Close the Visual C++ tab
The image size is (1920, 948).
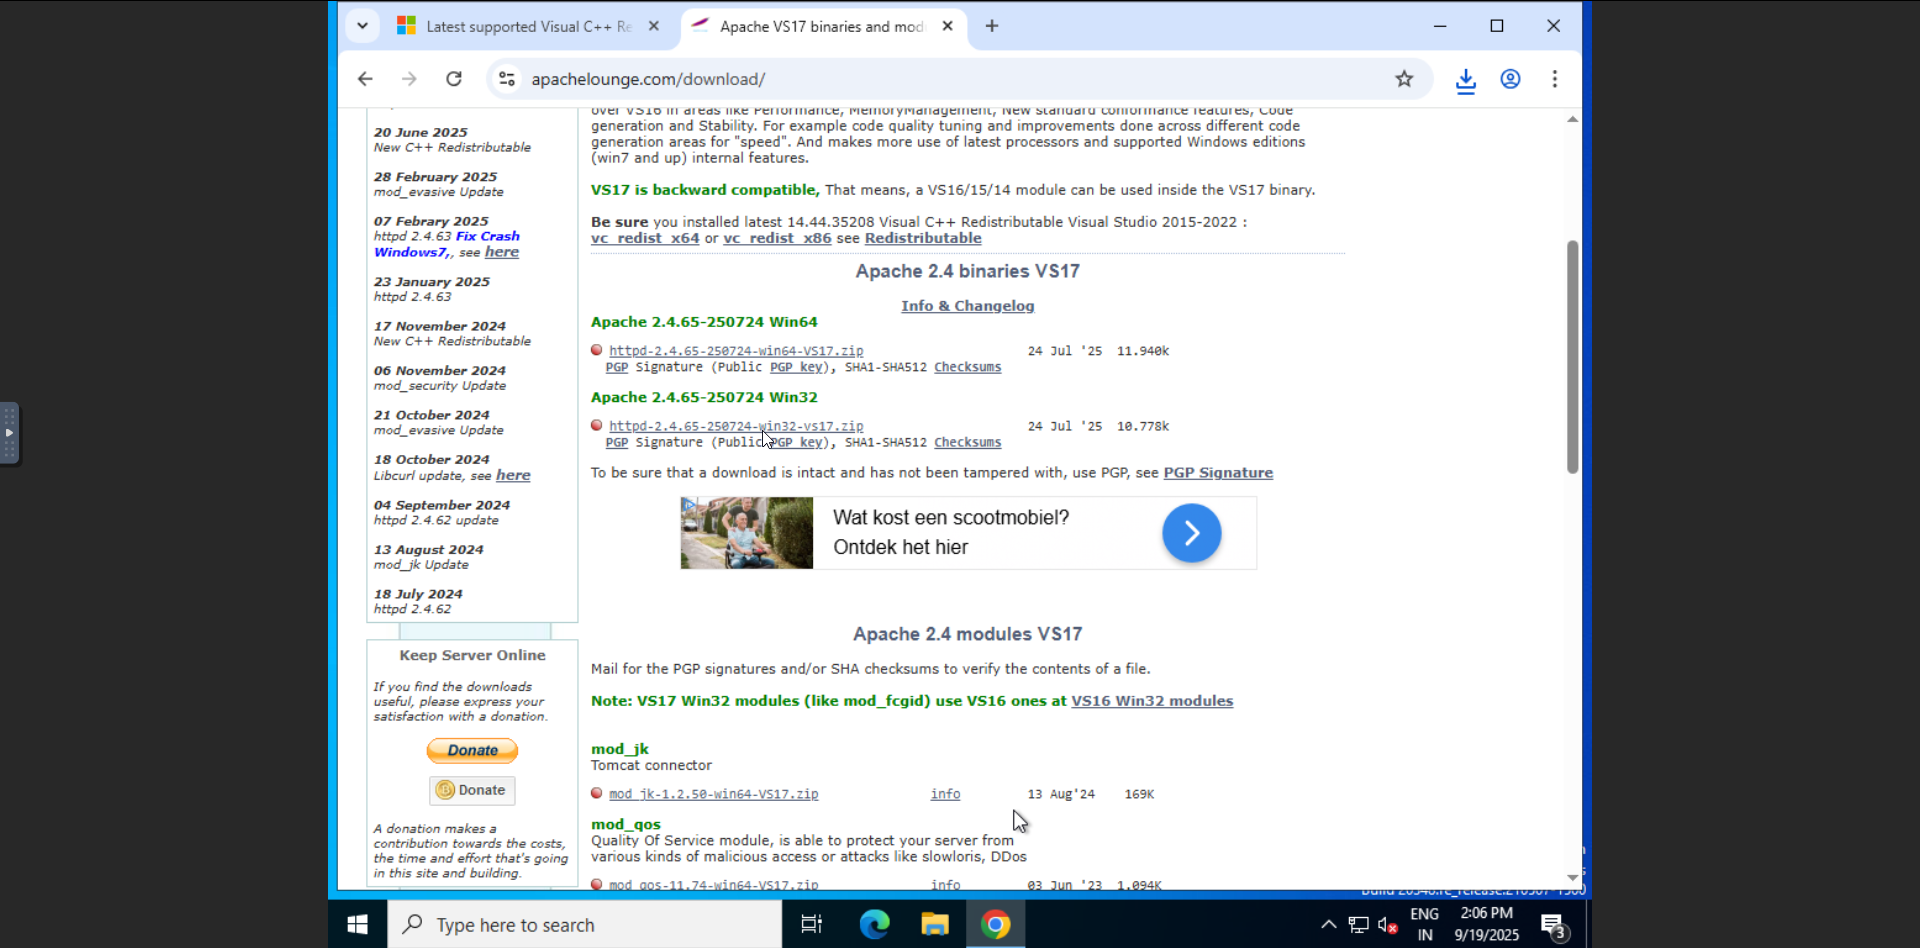[653, 26]
